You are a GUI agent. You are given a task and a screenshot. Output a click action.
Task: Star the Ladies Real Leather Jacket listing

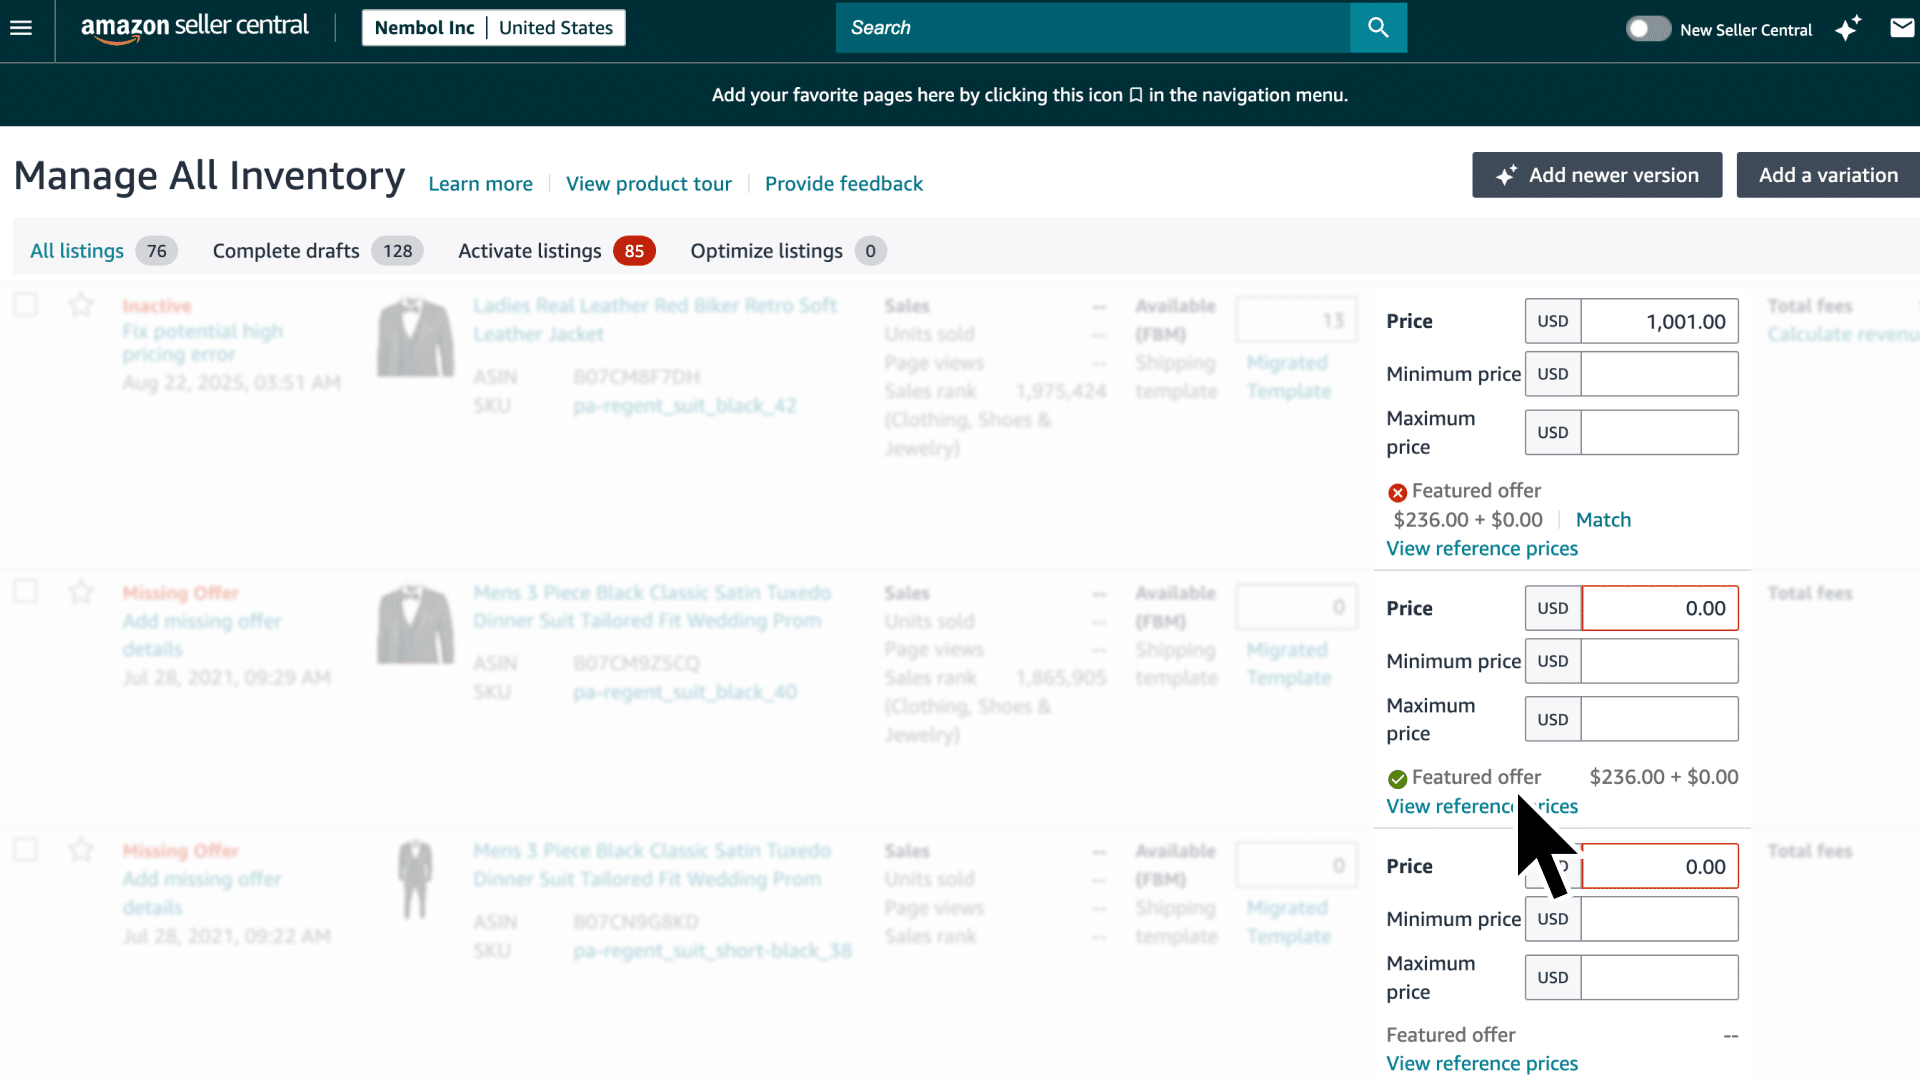(81, 305)
